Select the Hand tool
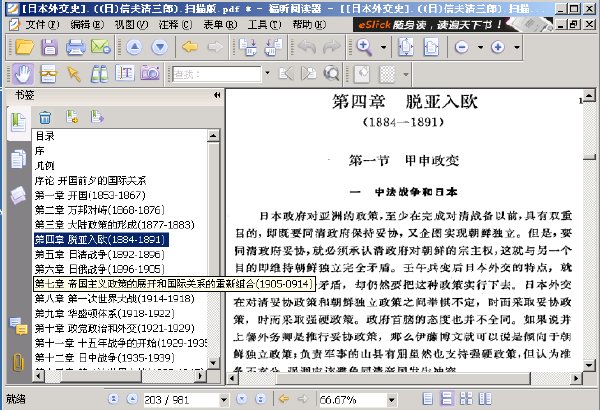The image size is (600, 410). [x=23, y=74]
